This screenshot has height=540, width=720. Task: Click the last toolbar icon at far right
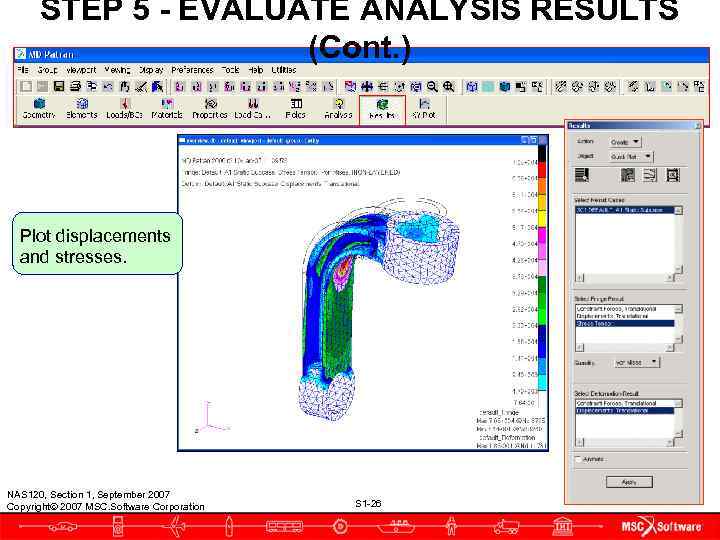point(699,86)
